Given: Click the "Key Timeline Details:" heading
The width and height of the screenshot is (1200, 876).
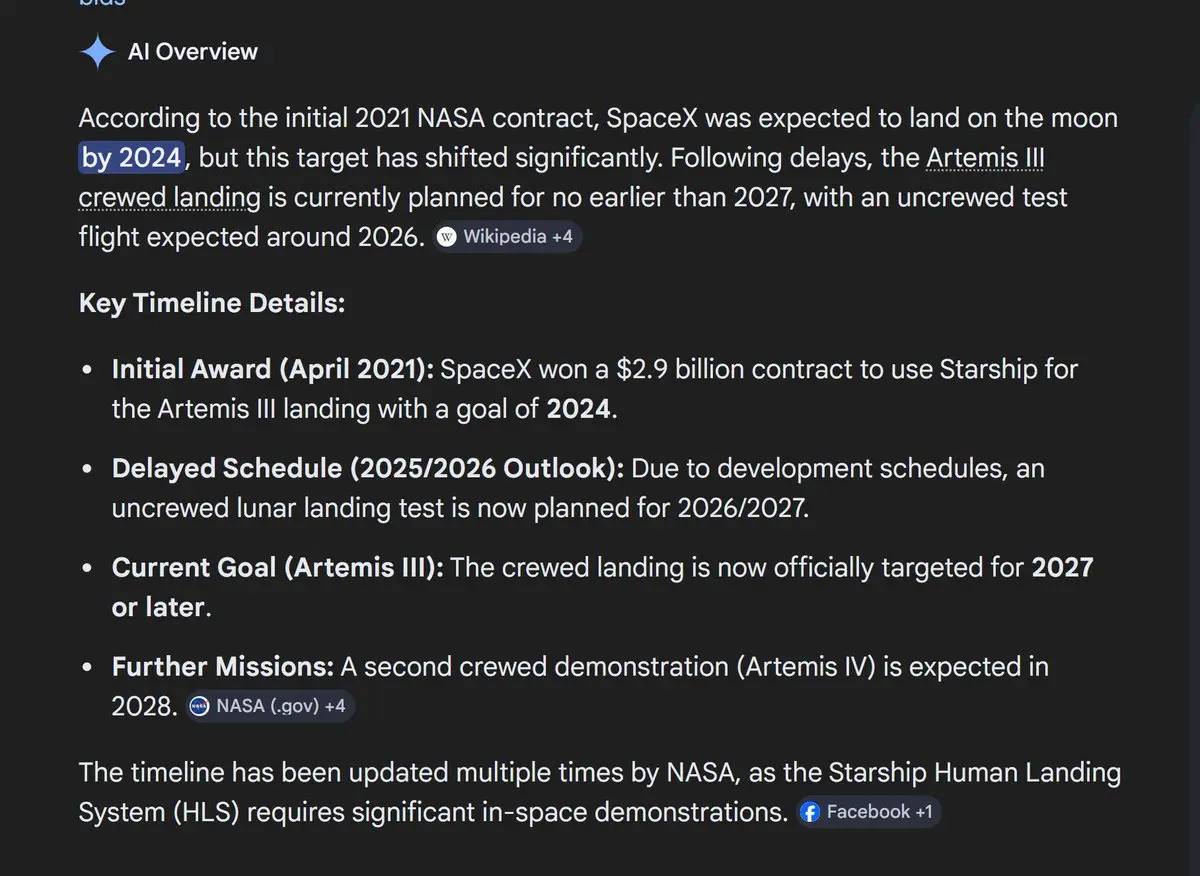Looking at the screenshot, I should (212, 303).
